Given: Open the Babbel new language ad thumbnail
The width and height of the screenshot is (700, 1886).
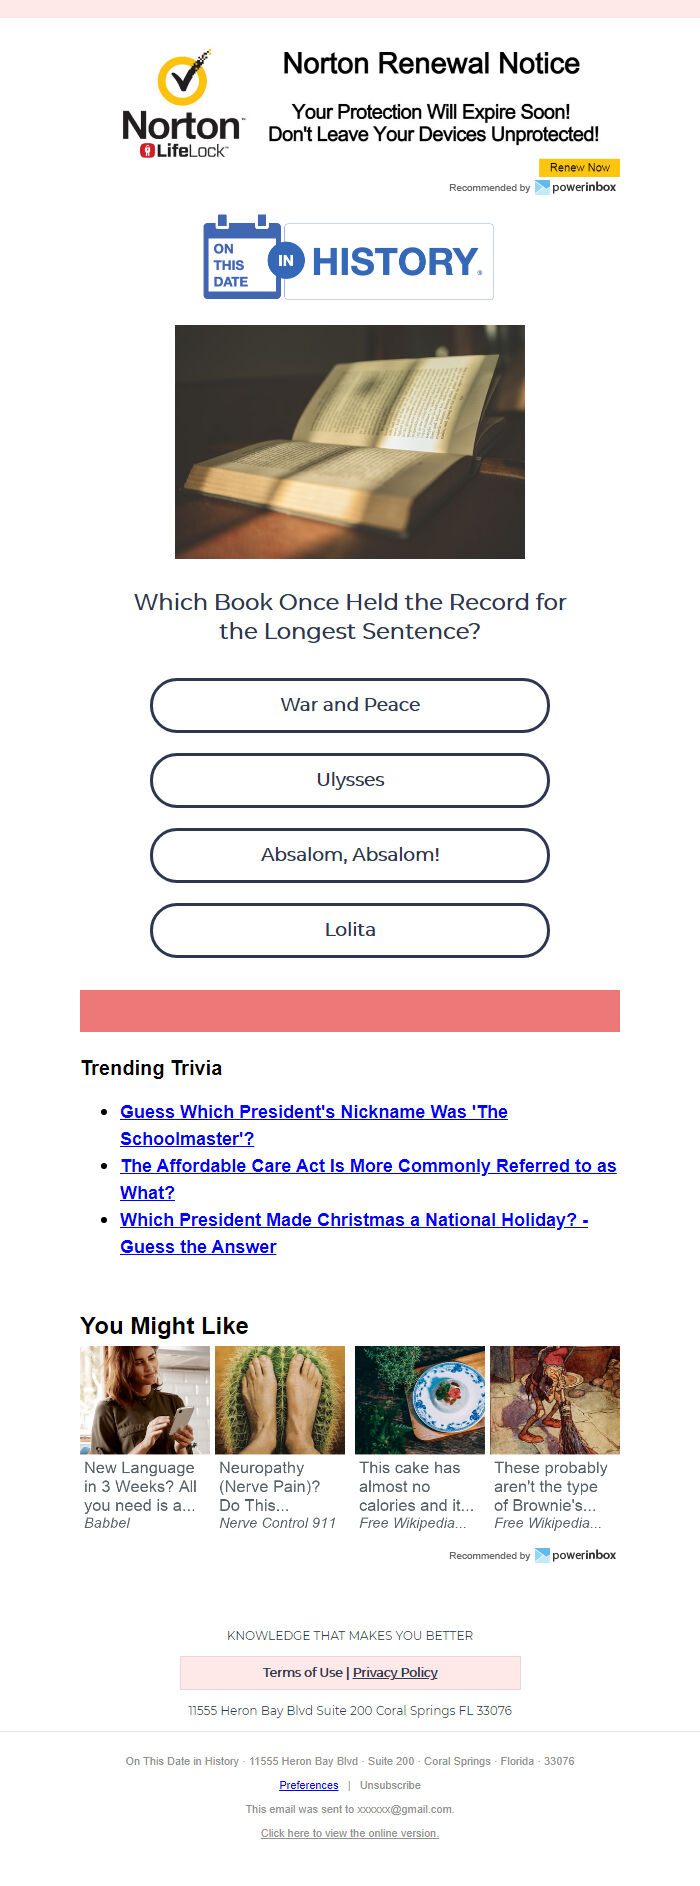Looking at the screenshot, I should click(x=145, y=1400).
